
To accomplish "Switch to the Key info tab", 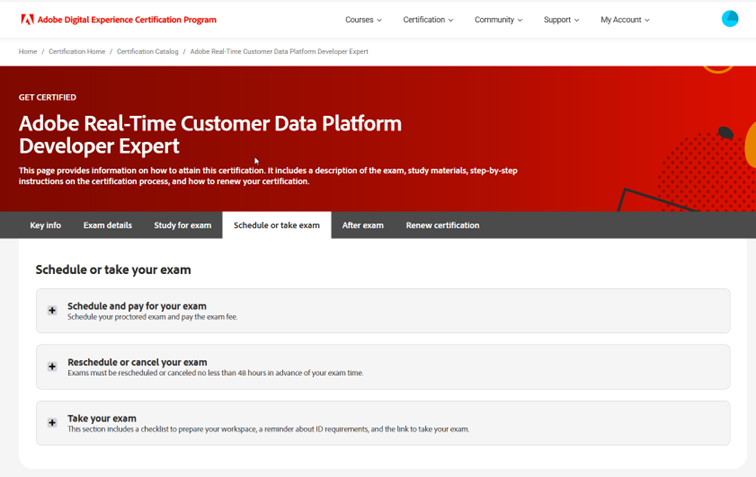I will [x=45, y=225].
